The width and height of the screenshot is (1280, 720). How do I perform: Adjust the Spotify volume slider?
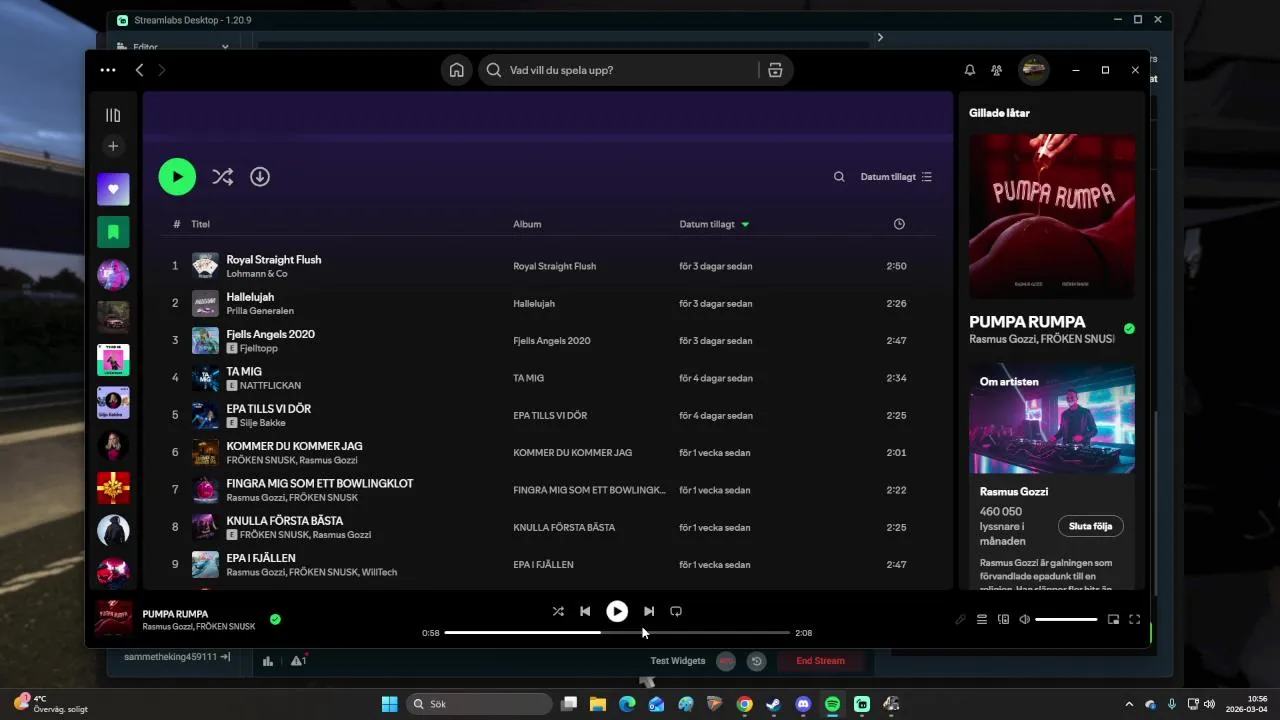(x=1066, y=620)
